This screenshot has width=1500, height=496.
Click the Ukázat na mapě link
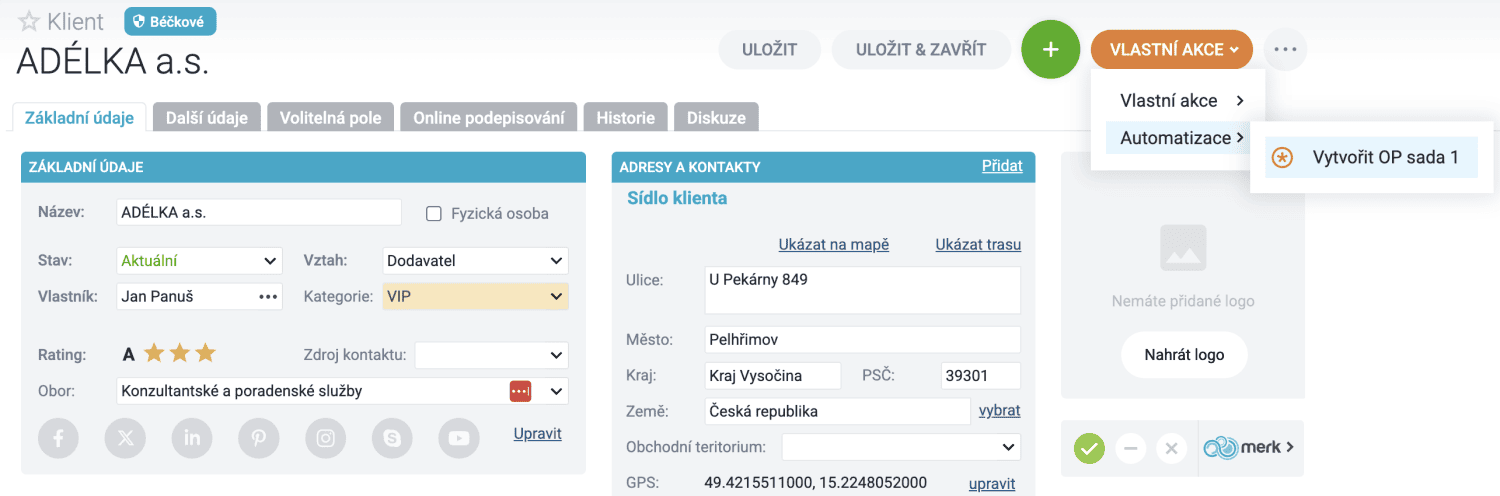point(833,245)
